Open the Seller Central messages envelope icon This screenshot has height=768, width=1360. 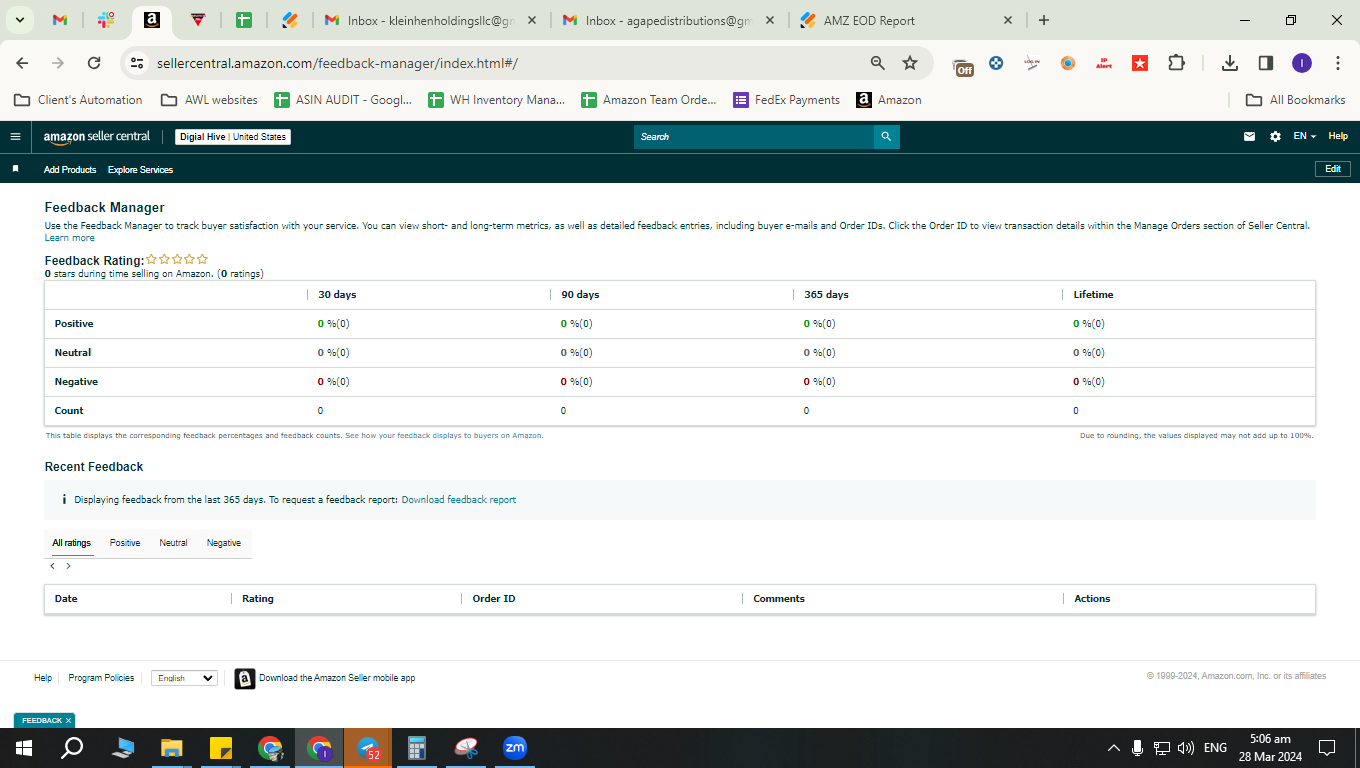pyautogui.click(x=1249, y=137)
